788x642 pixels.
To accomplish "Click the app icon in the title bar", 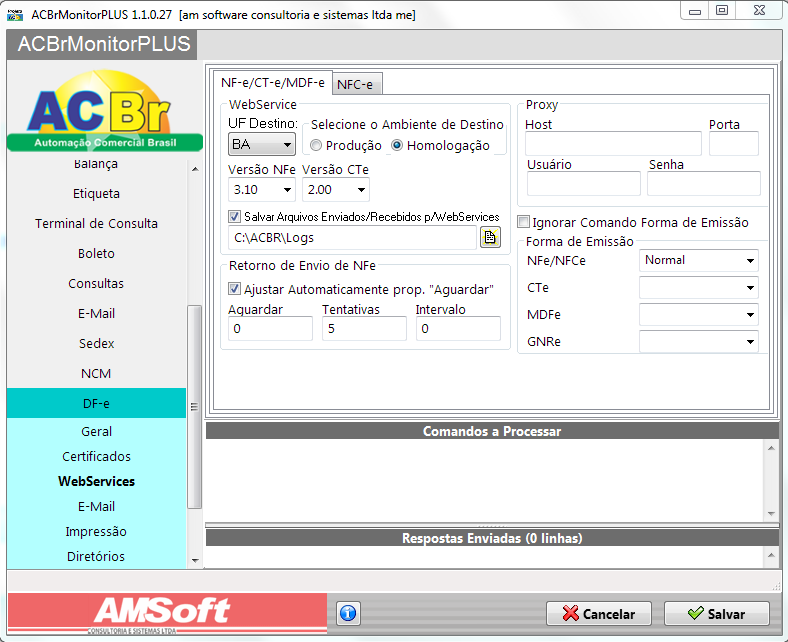I will (15, 15).
